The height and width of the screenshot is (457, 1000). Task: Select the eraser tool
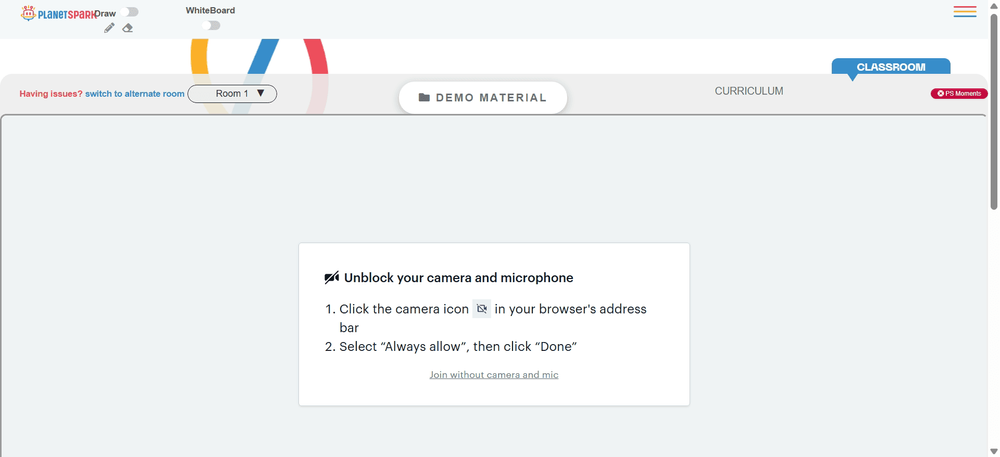tap(128, 28)
